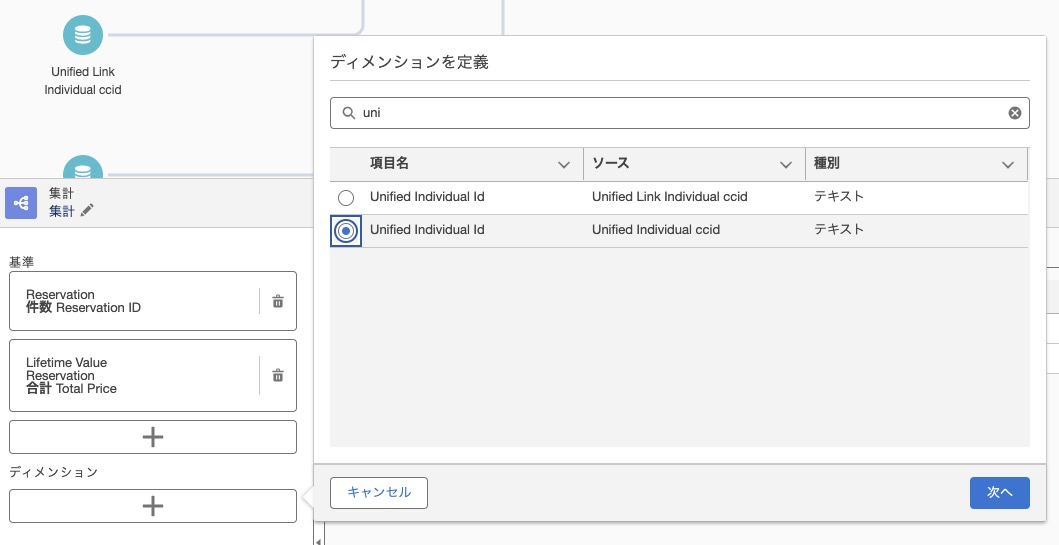Click the aggregate node icon beside 集計
The height and width of the screenshot is (545, 1059).
point(21,203)
